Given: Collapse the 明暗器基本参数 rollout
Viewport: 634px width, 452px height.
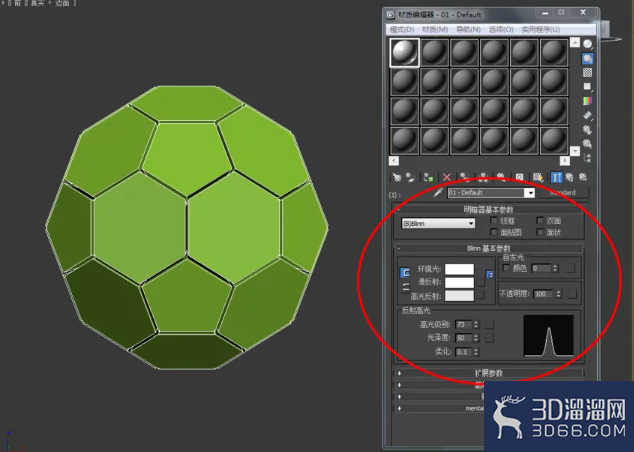Looking at the screenshot, I should (x=488, y=209).
